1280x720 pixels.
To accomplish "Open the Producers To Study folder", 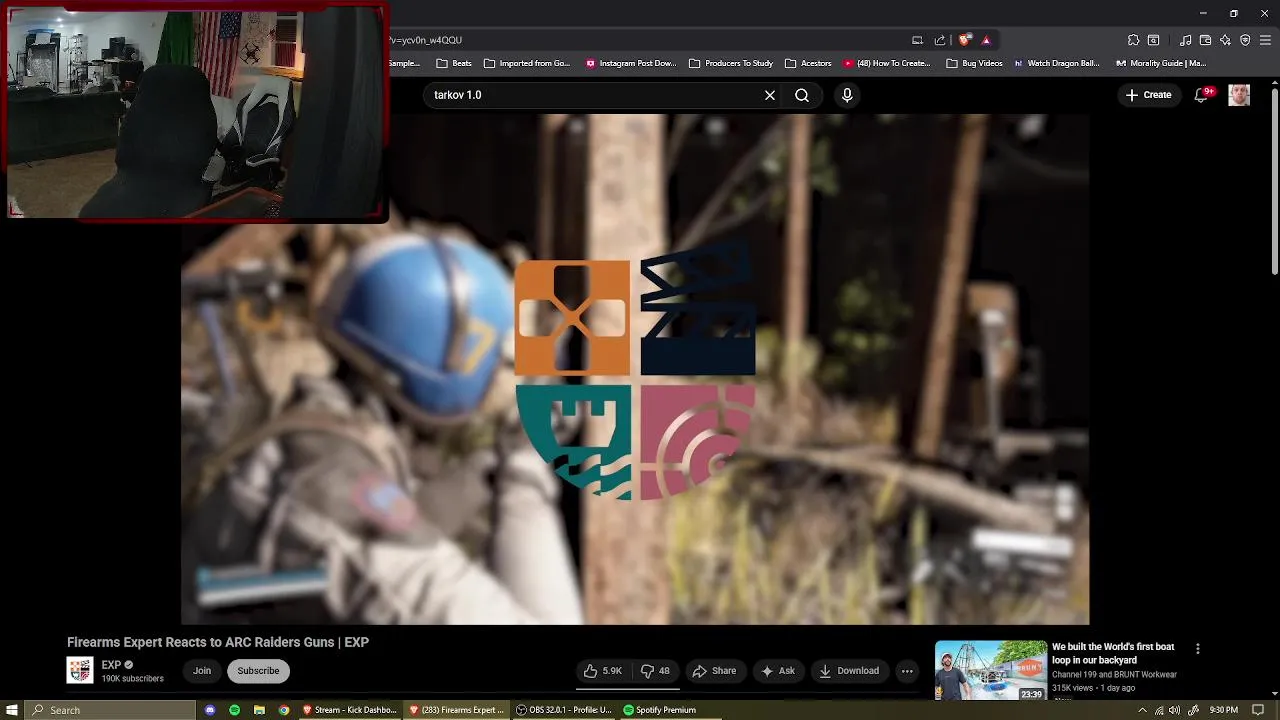I will point(730,63).
